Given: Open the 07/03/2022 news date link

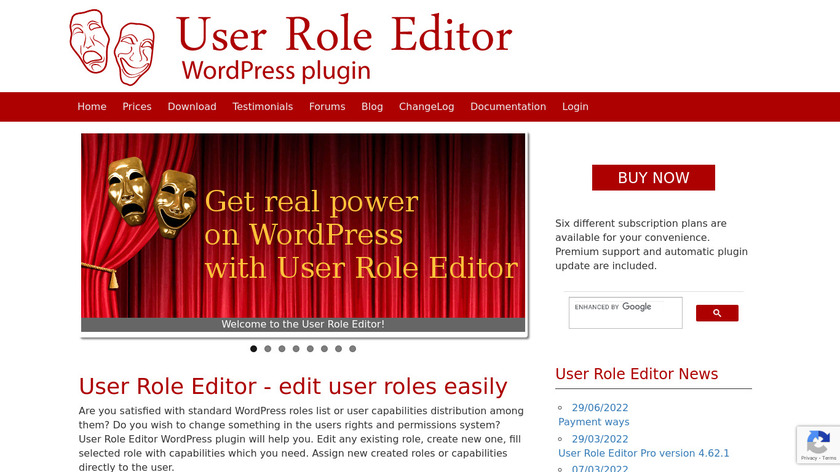Looking at the screenshot, I should point(599,468).
